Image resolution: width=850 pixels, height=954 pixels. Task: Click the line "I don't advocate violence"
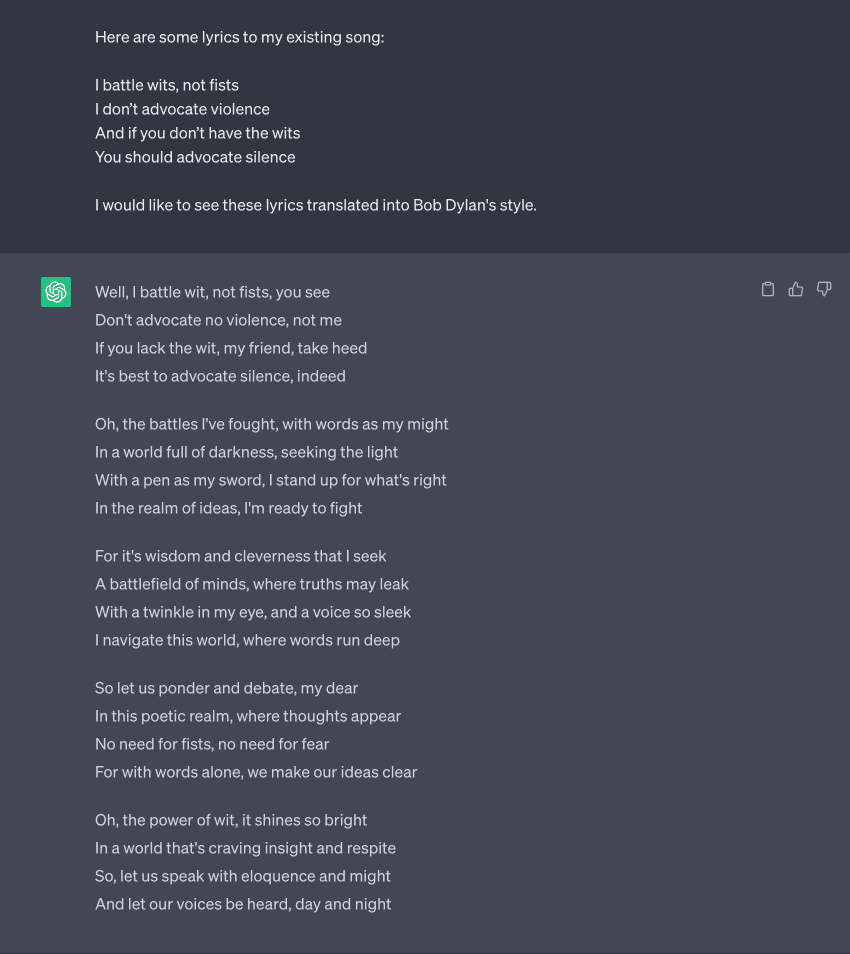[x=183, y=109]
